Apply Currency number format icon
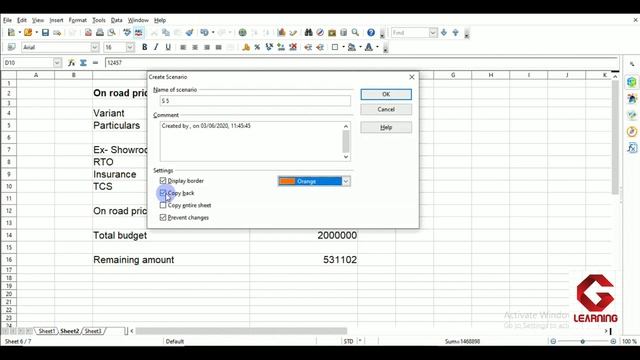640x360 pixels. tap(246, 47)
